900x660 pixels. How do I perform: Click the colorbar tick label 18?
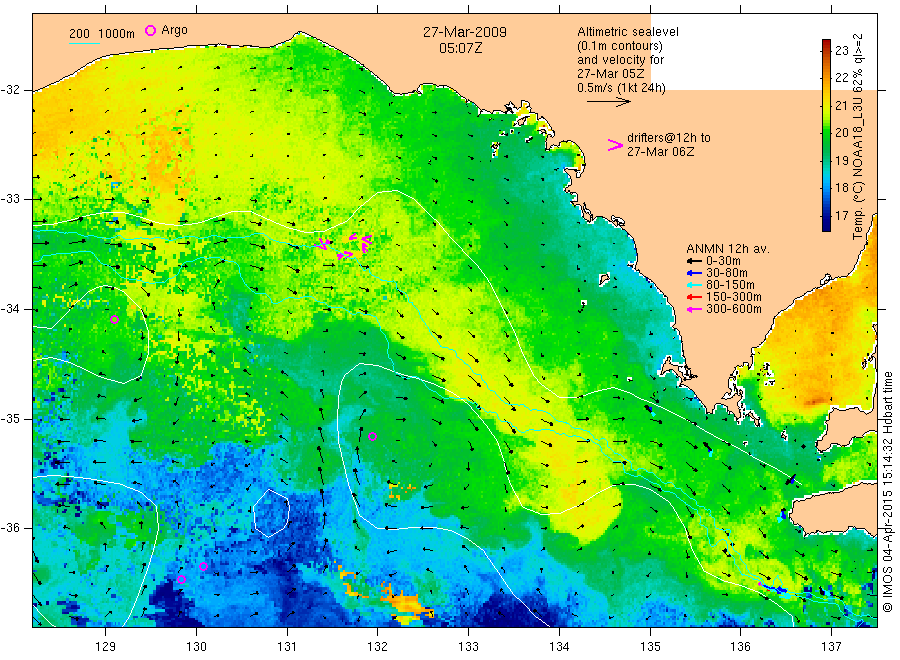pyautogui.click(x=841, y=188)
